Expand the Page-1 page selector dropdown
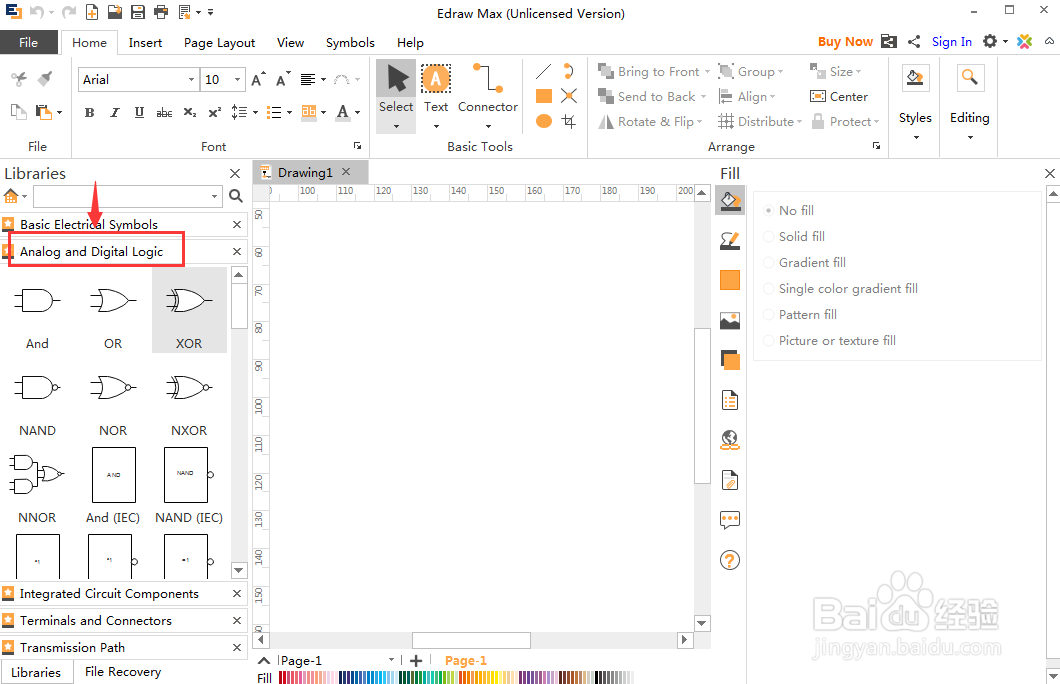Viewport: 1060px width, 684px height. click(391, 660)
